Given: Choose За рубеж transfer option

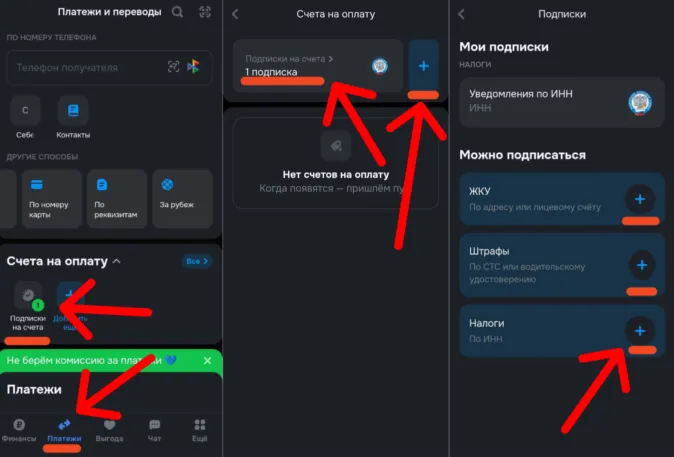Looking at the screenshot, I should 182,199.
